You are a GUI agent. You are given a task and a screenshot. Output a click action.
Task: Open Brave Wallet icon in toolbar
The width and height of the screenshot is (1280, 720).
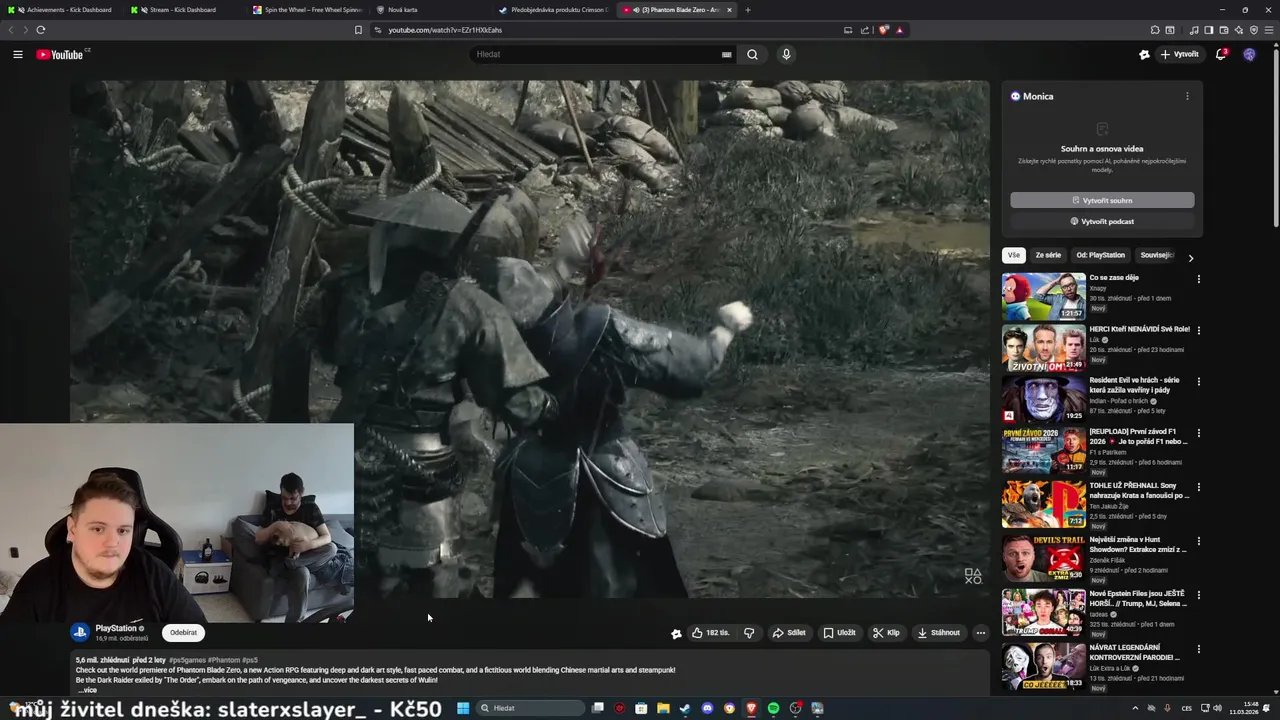pos(1223,30)
